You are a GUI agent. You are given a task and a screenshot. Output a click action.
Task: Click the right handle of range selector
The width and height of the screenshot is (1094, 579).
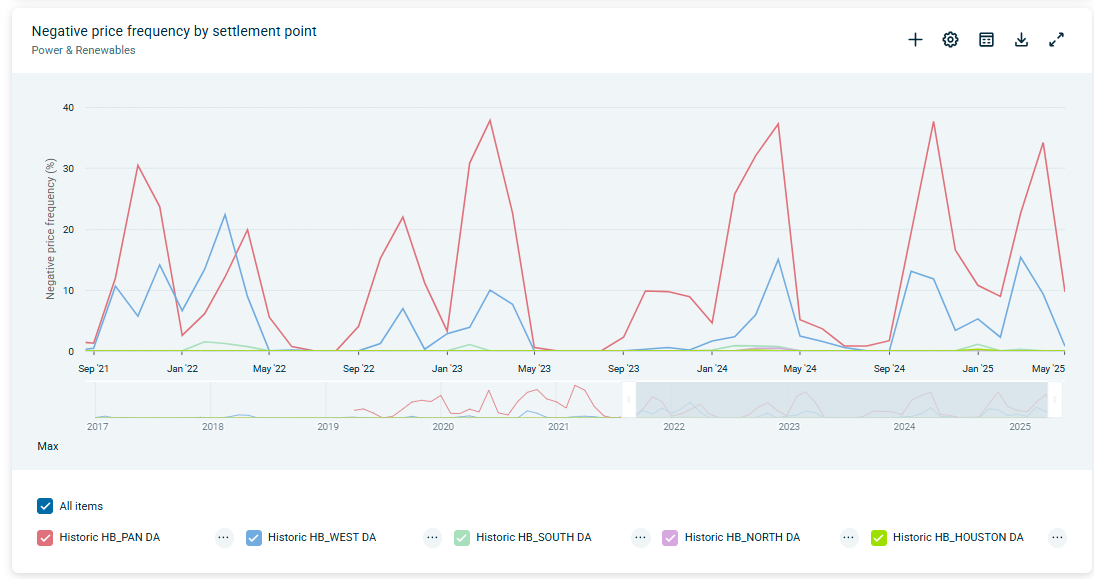pyautogui.click(x=1055, y=400)
